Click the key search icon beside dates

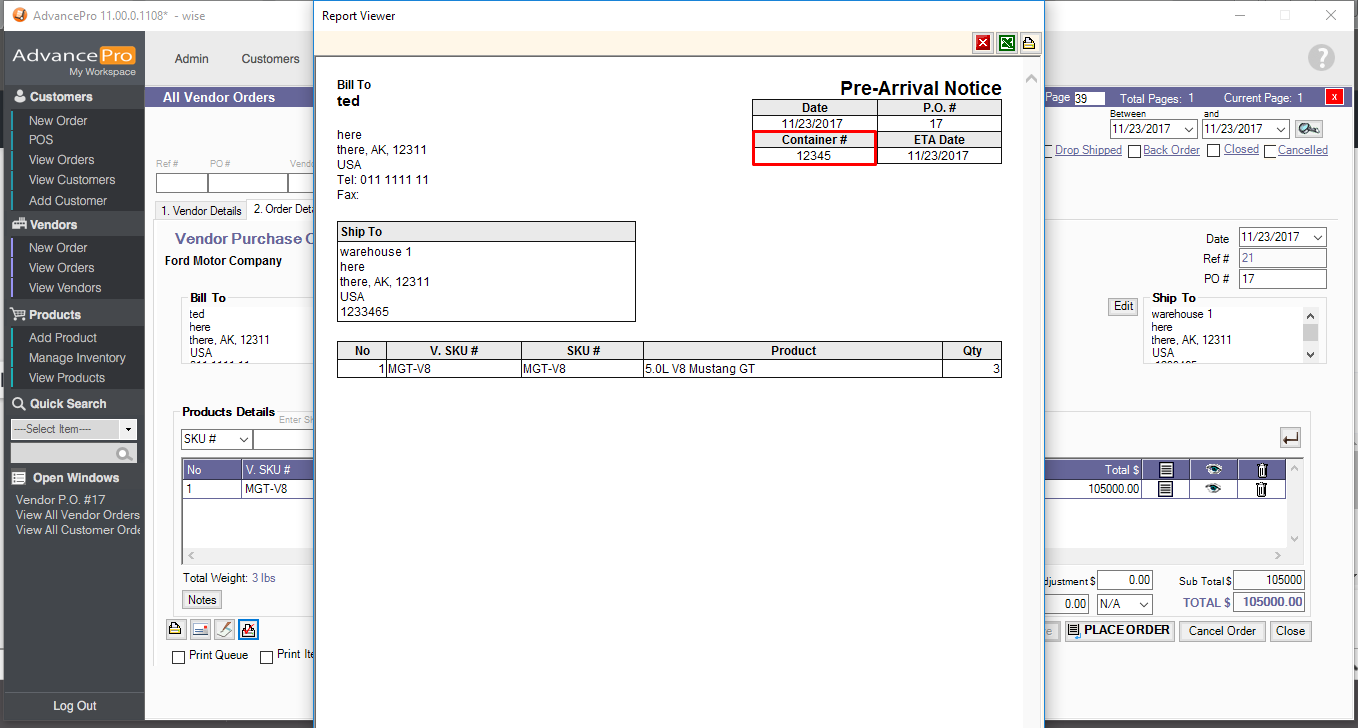1307,129
